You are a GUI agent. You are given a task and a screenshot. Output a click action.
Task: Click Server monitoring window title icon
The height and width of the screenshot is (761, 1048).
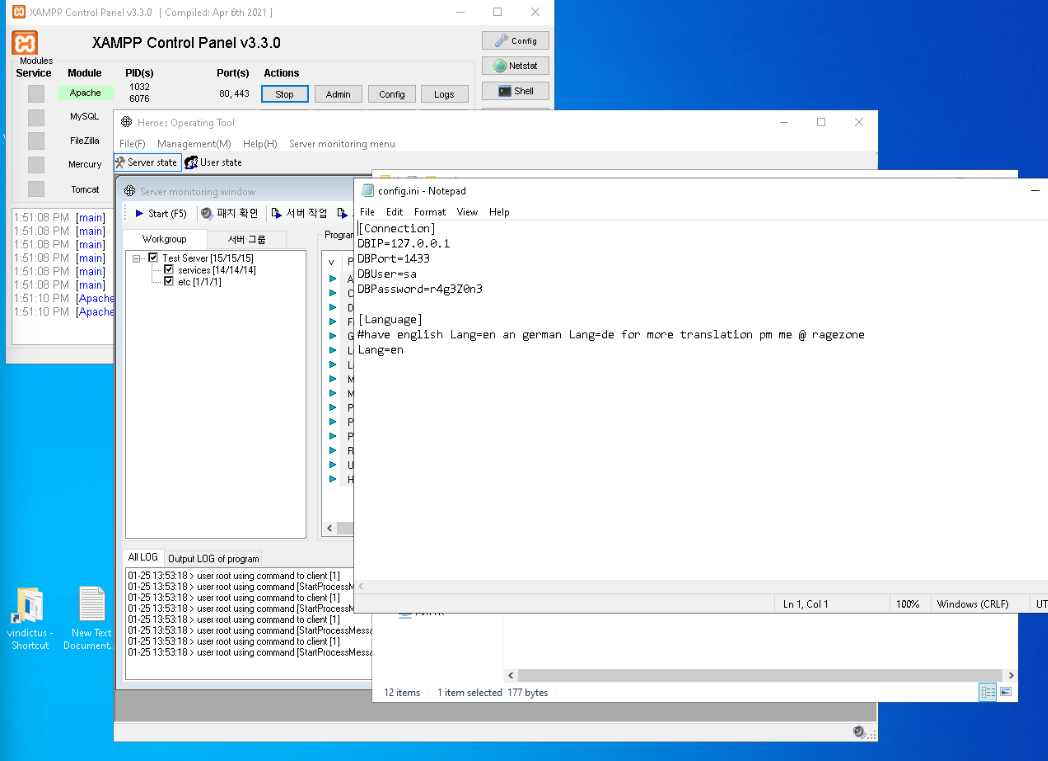[130, 191]
